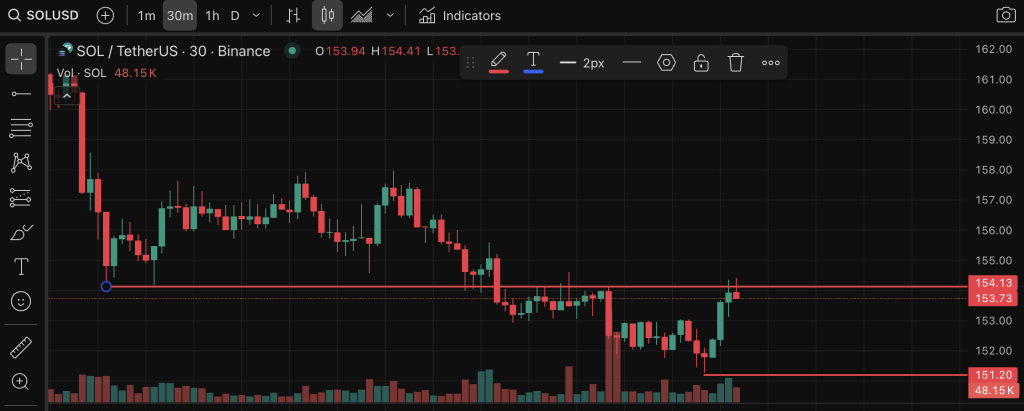Screen dimensions: 1024x411
Task: Collapse the legend with the caret button
Action: 67,95
